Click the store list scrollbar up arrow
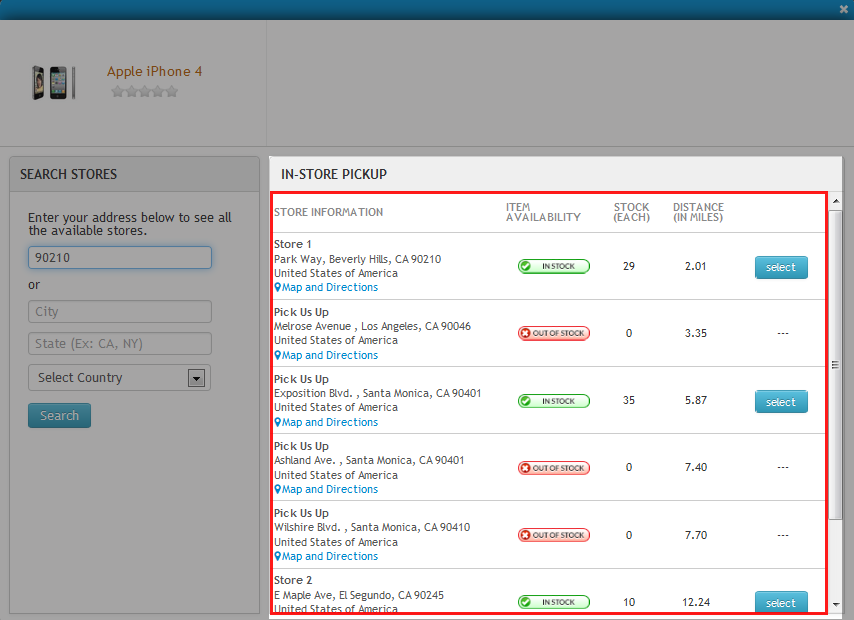The width and height of the screenshot is (854, 620). point(836,200)
